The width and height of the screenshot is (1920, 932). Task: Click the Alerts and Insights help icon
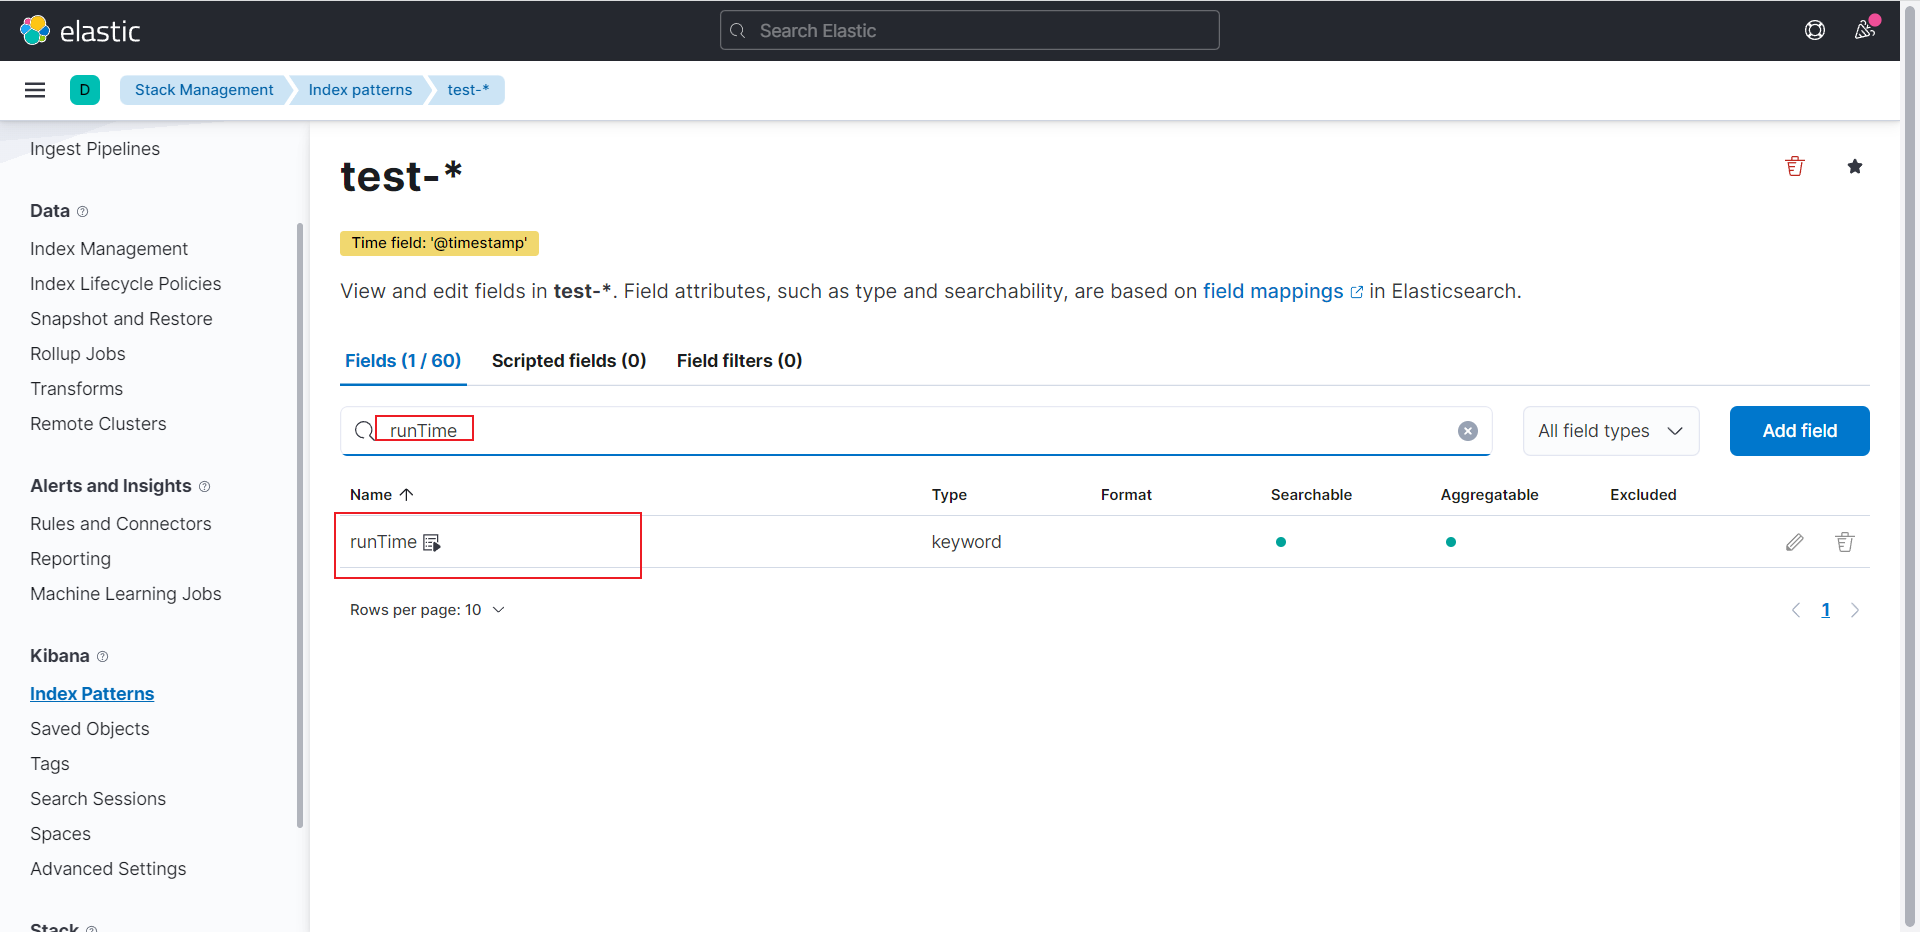click(205, 487)
